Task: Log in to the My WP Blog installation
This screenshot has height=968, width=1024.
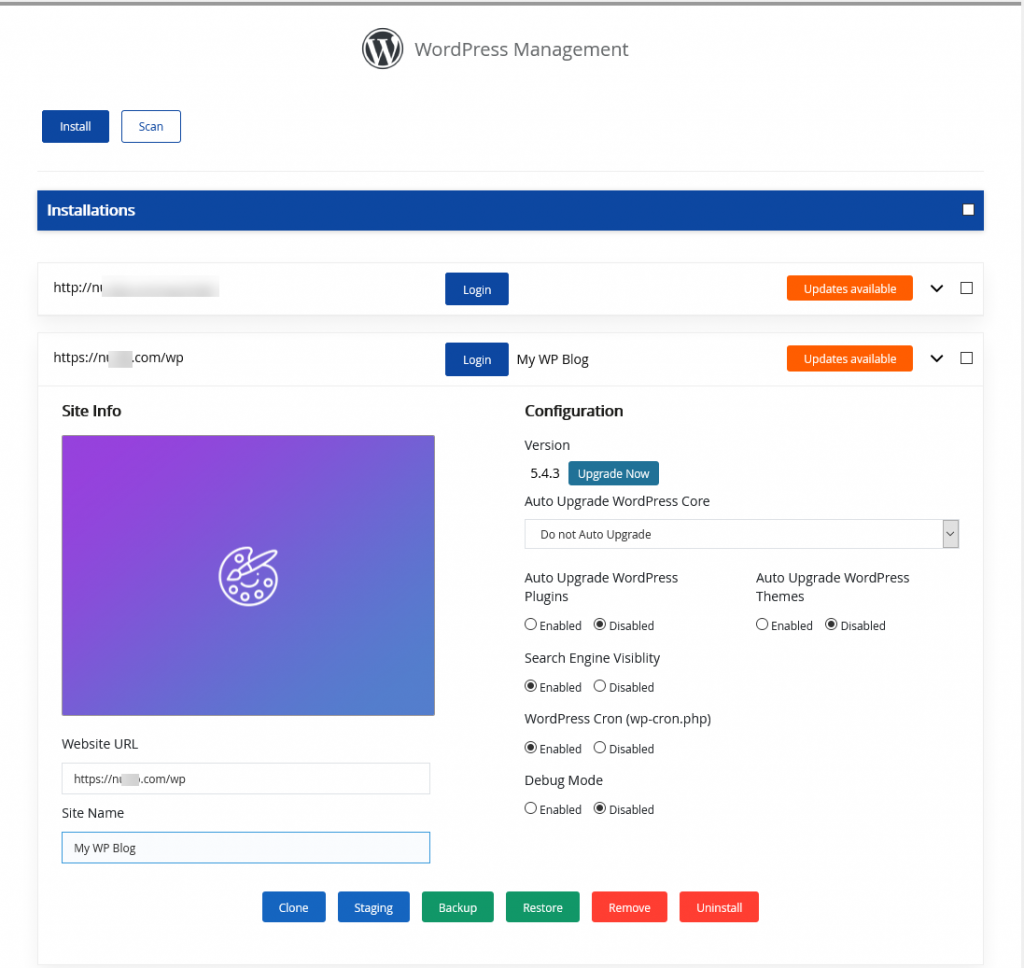Action: 477,359
